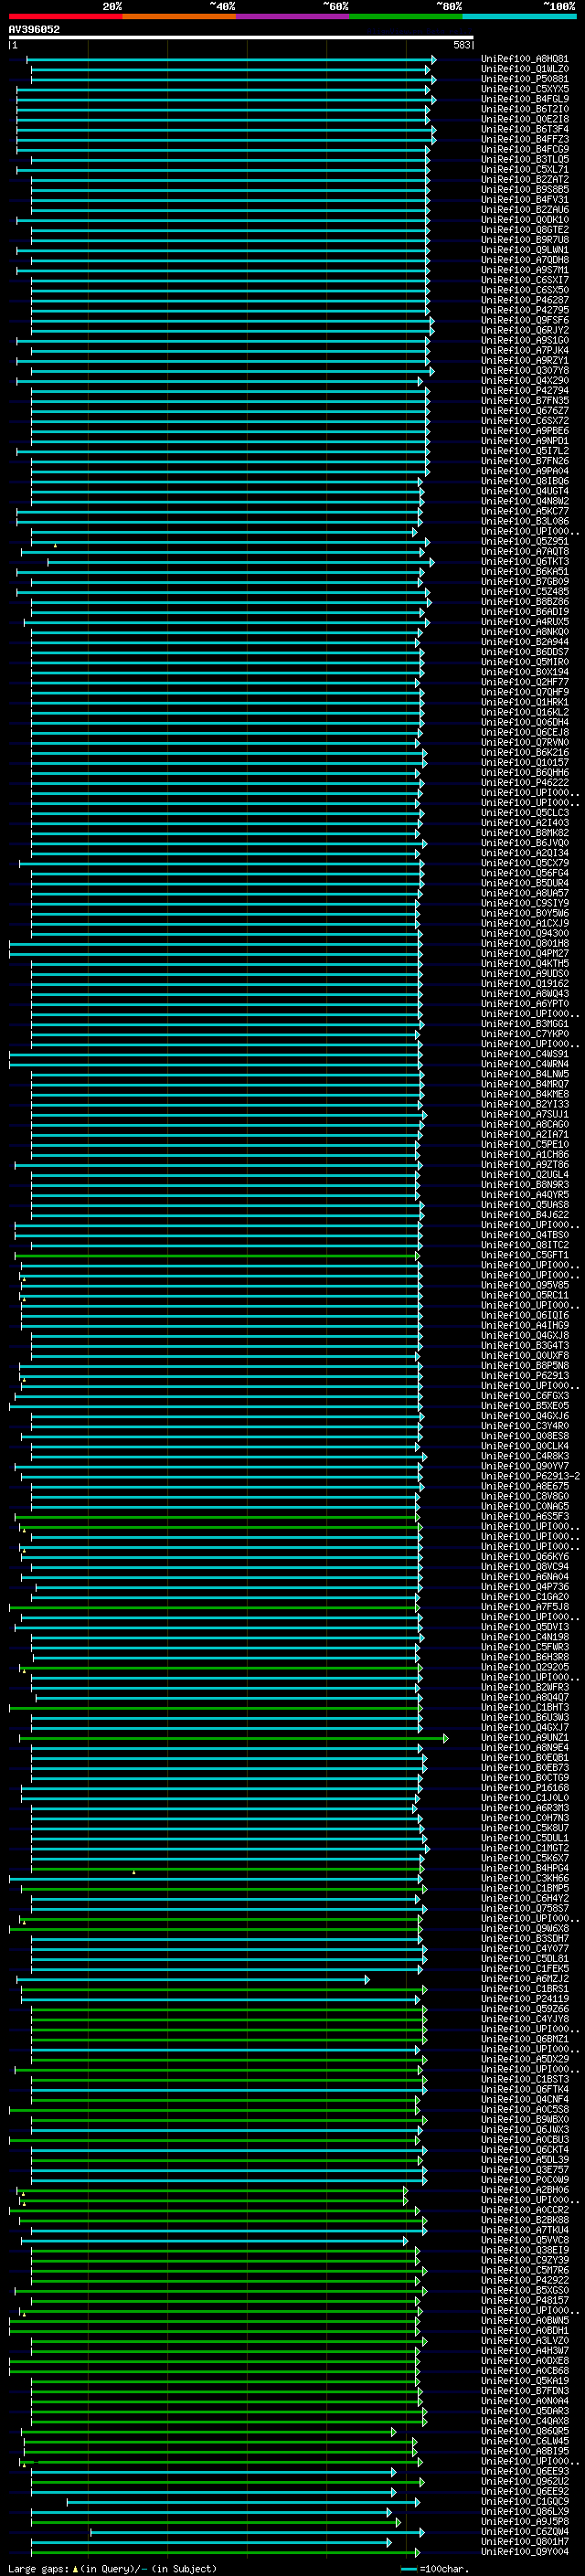The width and height of the screenshot is (585, 2576).
Task: Select the label UniRef100_P42795
Action: tap(525, 310)
